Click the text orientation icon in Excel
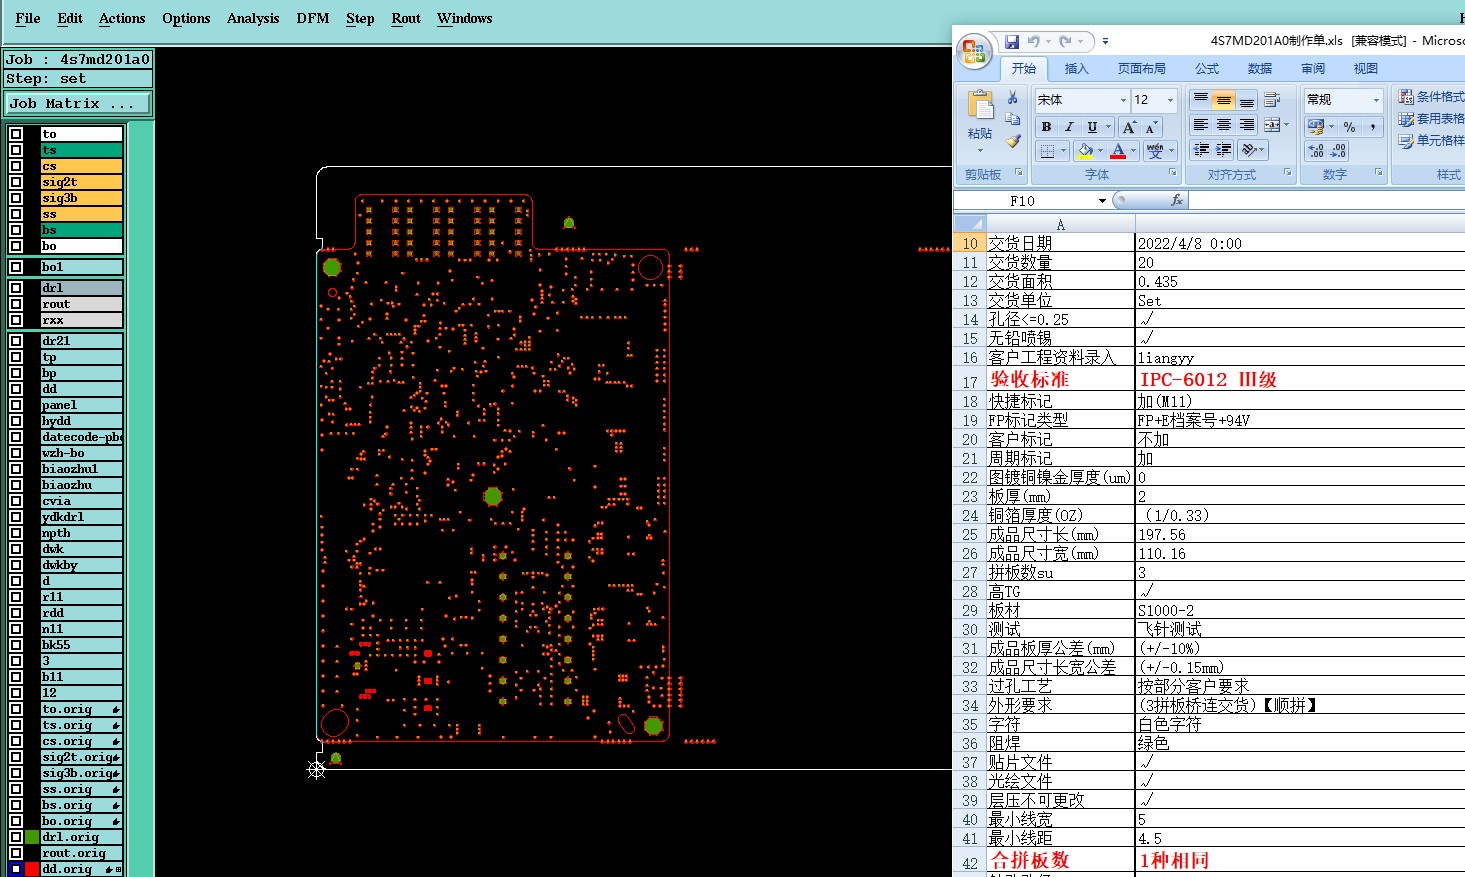1465x877 pixels. 1248,150
